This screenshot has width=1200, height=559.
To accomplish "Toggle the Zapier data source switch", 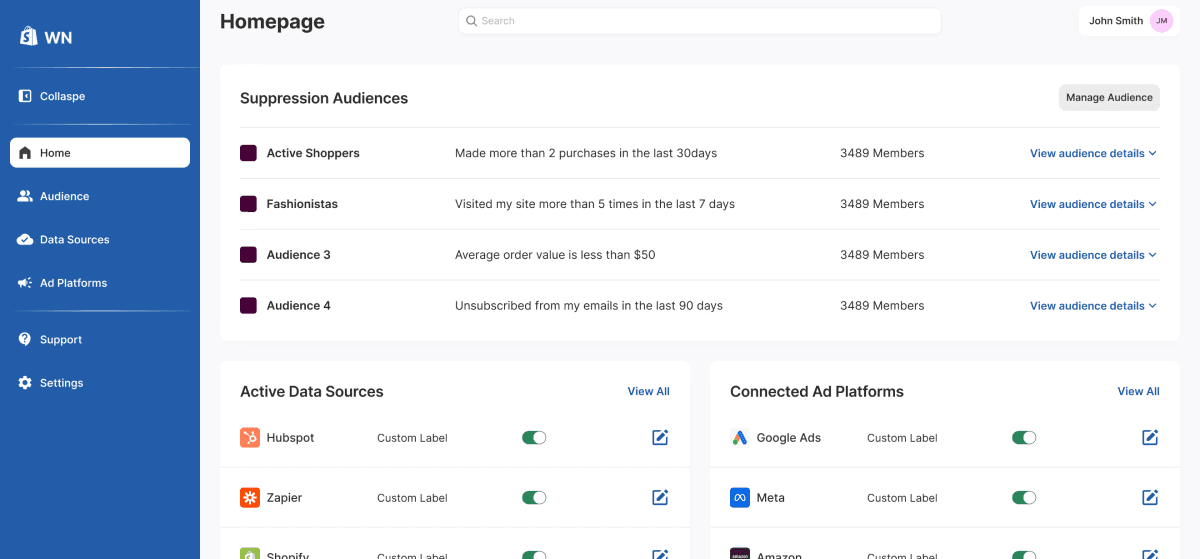I will (534, 498).
